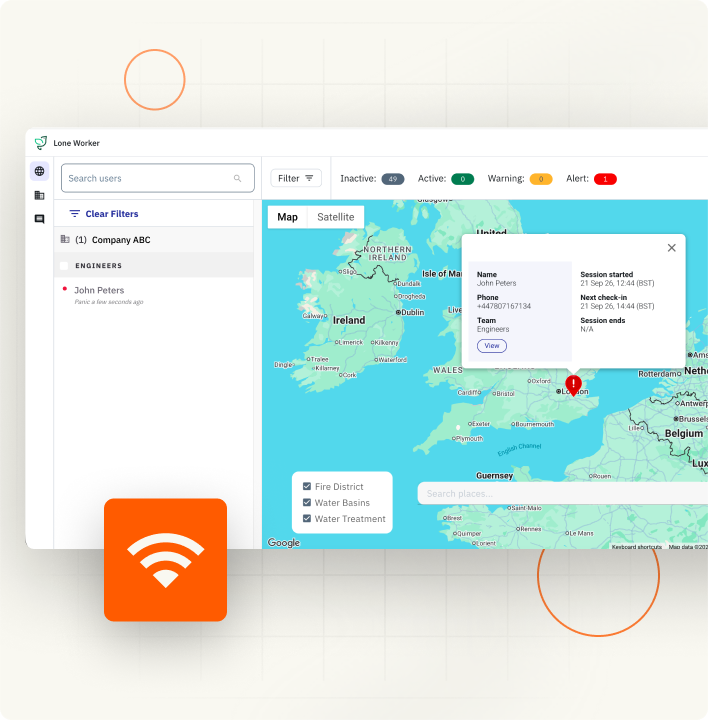This screenshot has width=708, height=720.
Task: Focus the Search users input field
Action: click(157, 178)
